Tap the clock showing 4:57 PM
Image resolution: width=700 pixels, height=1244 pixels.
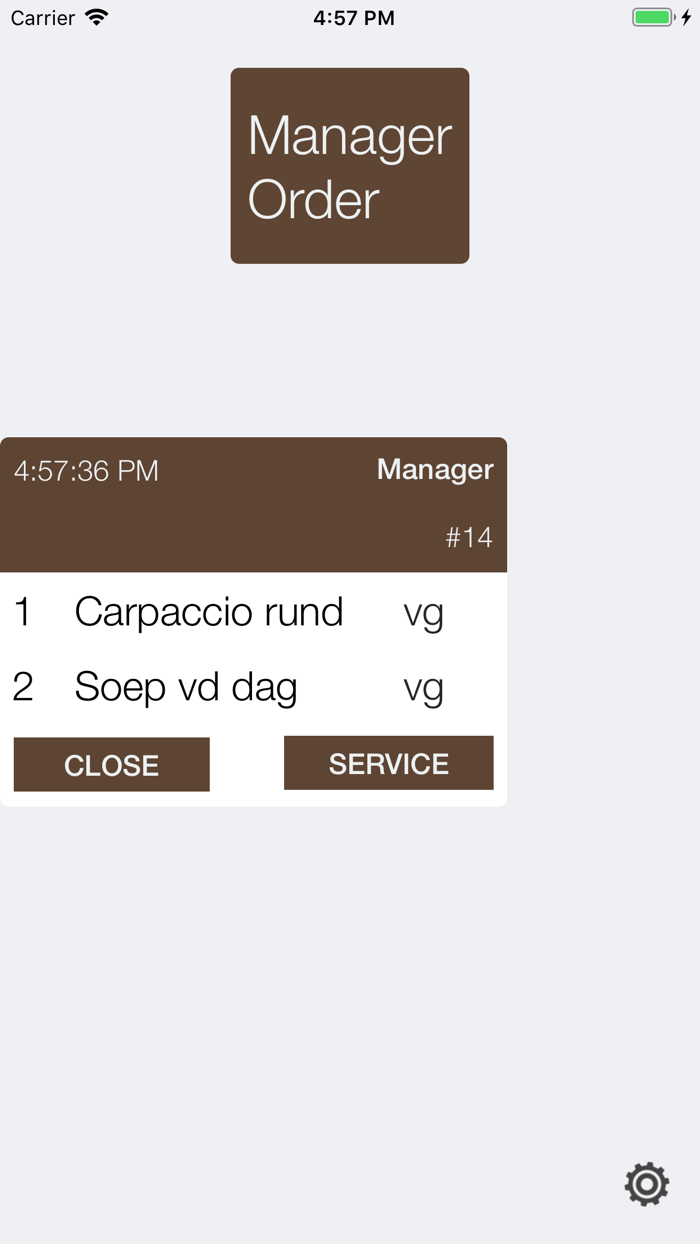(x=354, y=16)
